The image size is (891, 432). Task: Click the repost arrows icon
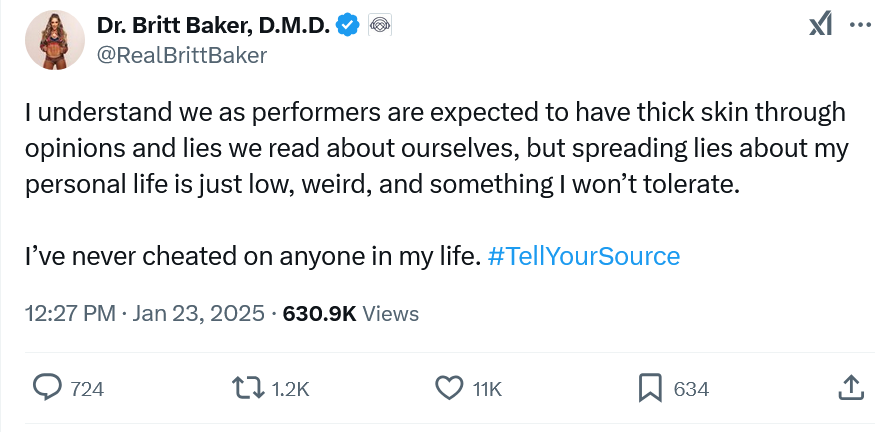[x=249, y=389]
